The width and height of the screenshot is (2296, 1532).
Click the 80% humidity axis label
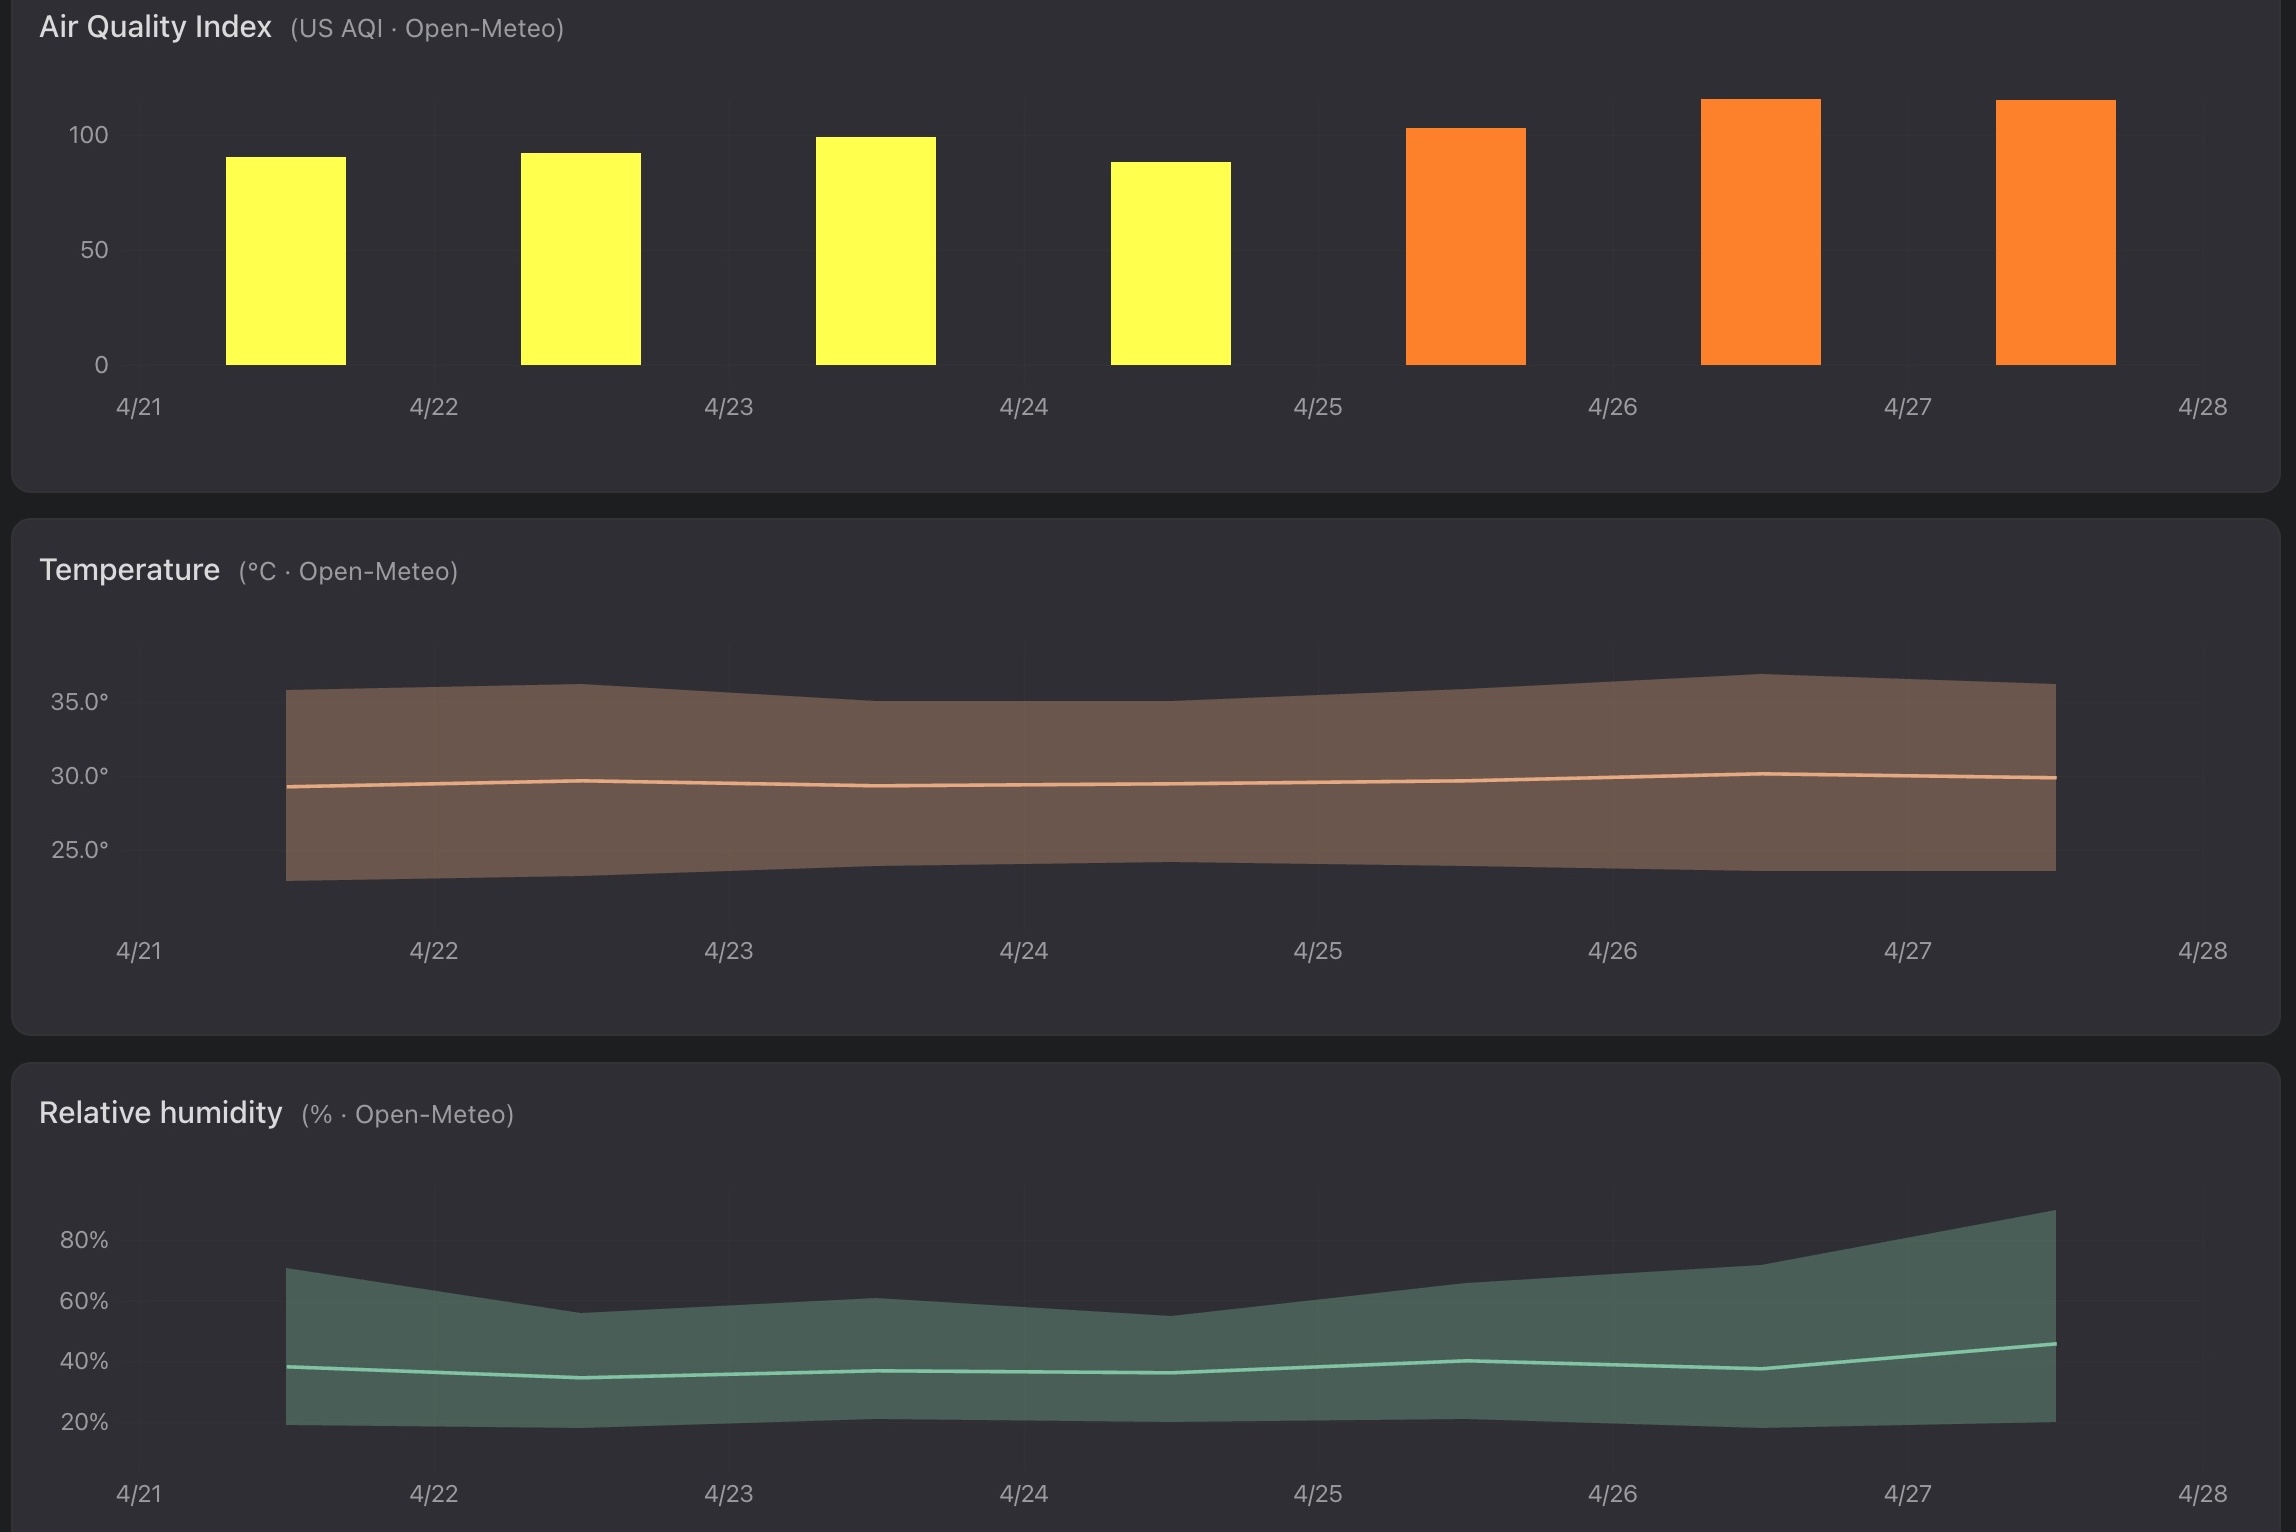point(84,1240)
